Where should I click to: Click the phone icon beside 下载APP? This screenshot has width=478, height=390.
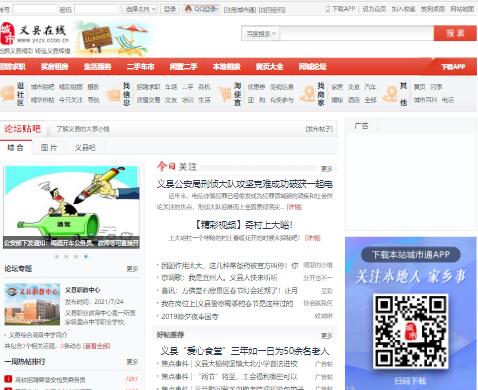coord(327,9)
